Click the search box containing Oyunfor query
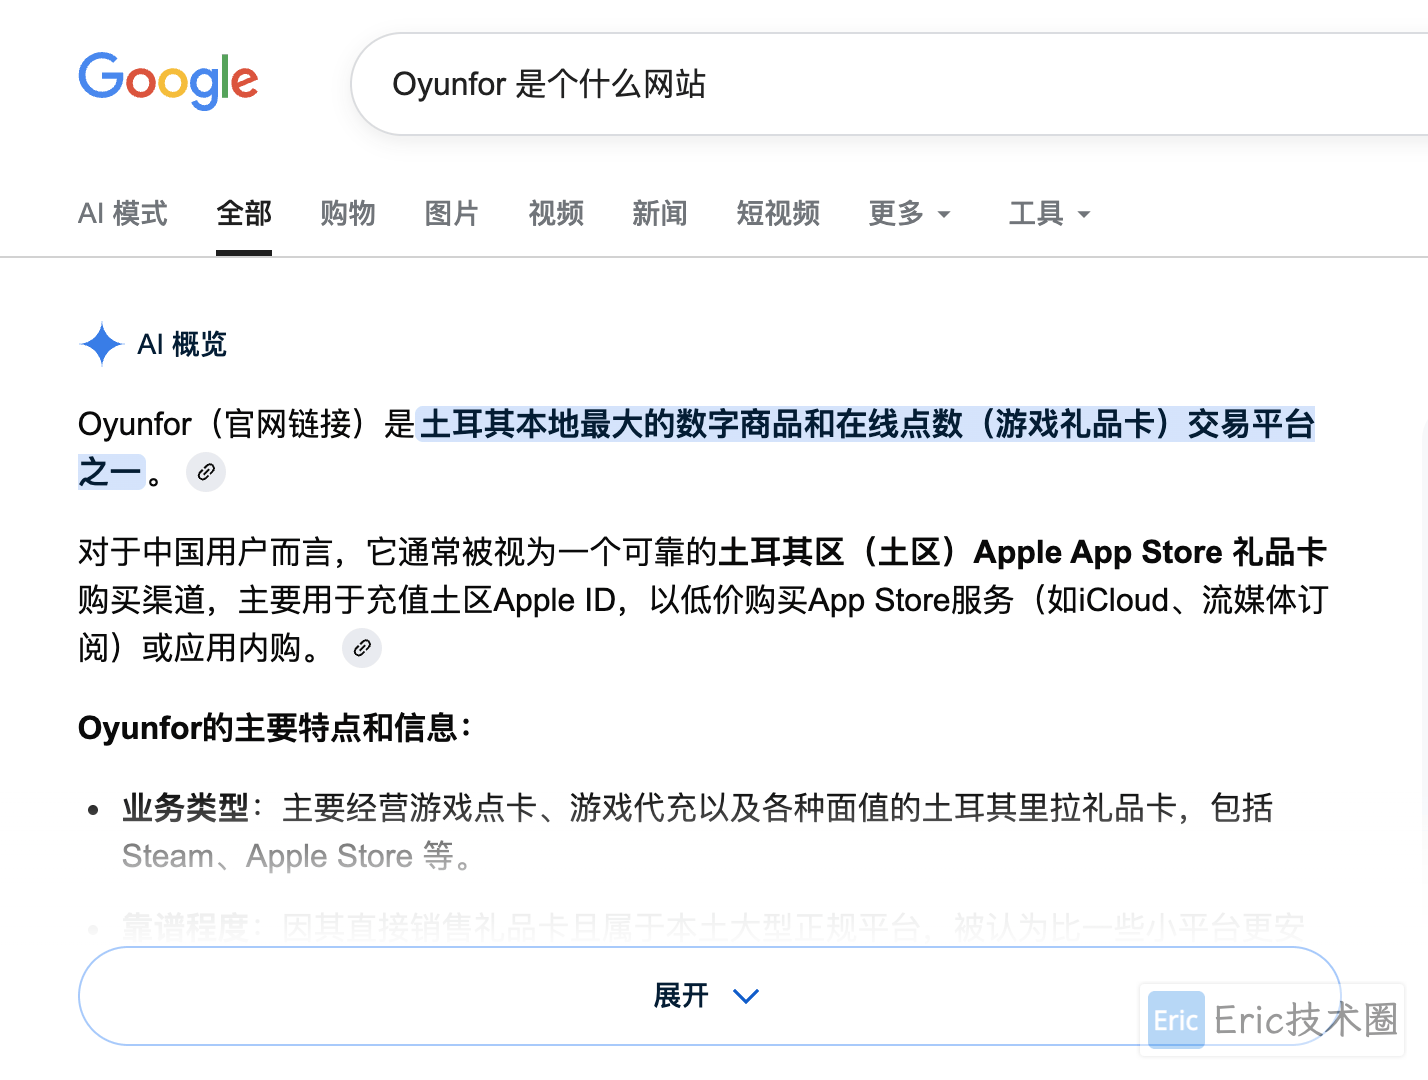Image resolution: width=1428 pixels, height=1080 pixels. coord(890,84)
